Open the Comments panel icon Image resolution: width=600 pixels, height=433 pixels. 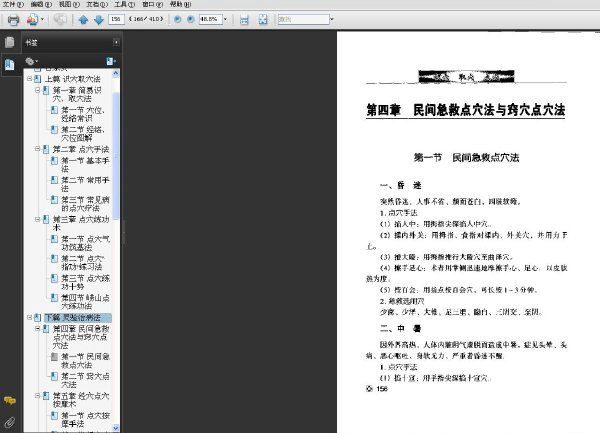[x=10, y=399]
